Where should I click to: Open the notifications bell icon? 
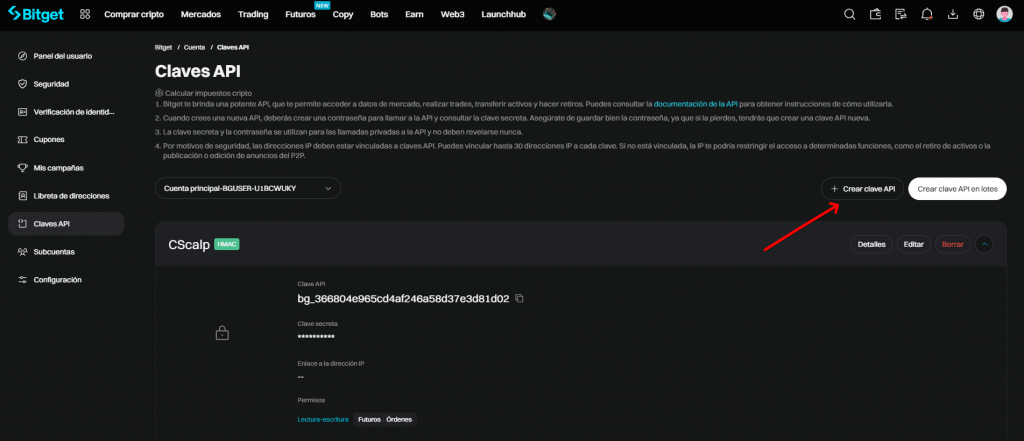click(x=927, y=14)
